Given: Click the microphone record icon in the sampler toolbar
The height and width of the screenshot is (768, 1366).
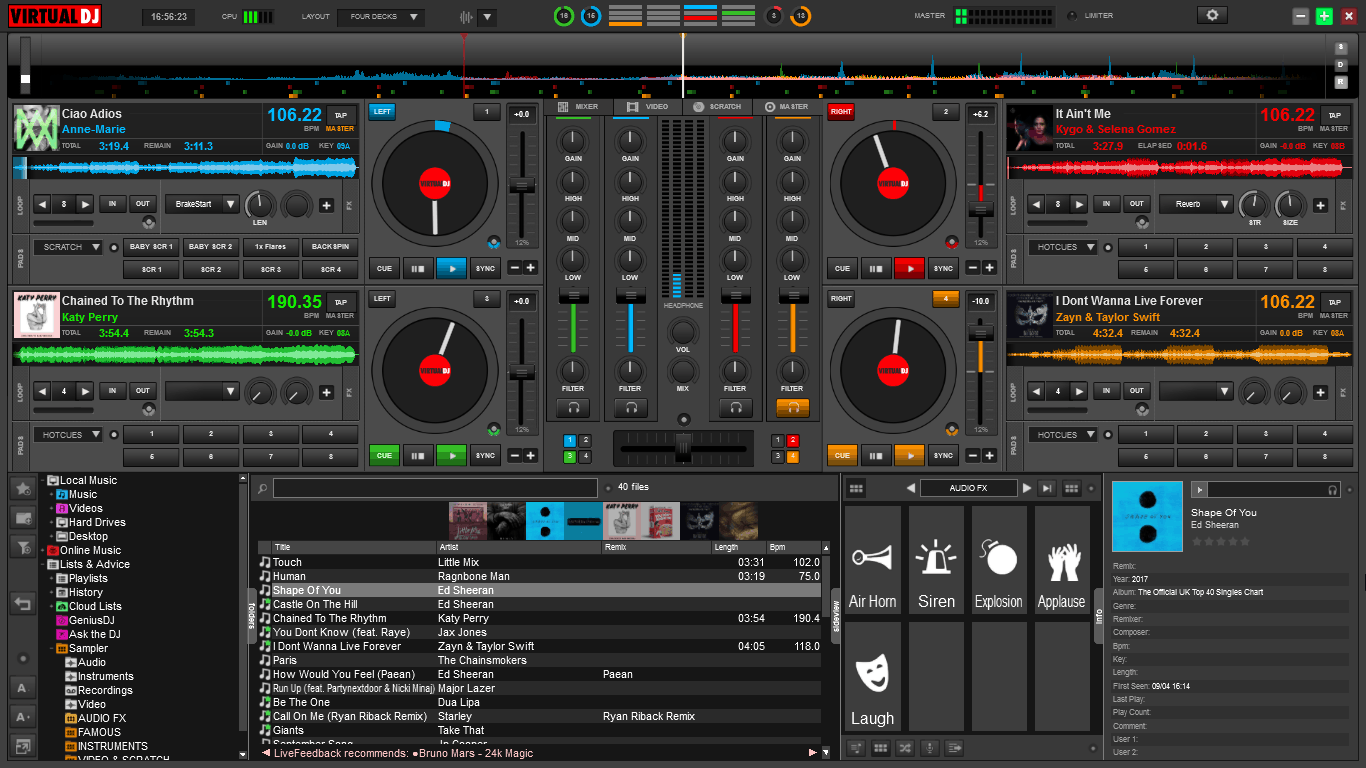Looking at the screenshot, I should [x=930, y=748].
